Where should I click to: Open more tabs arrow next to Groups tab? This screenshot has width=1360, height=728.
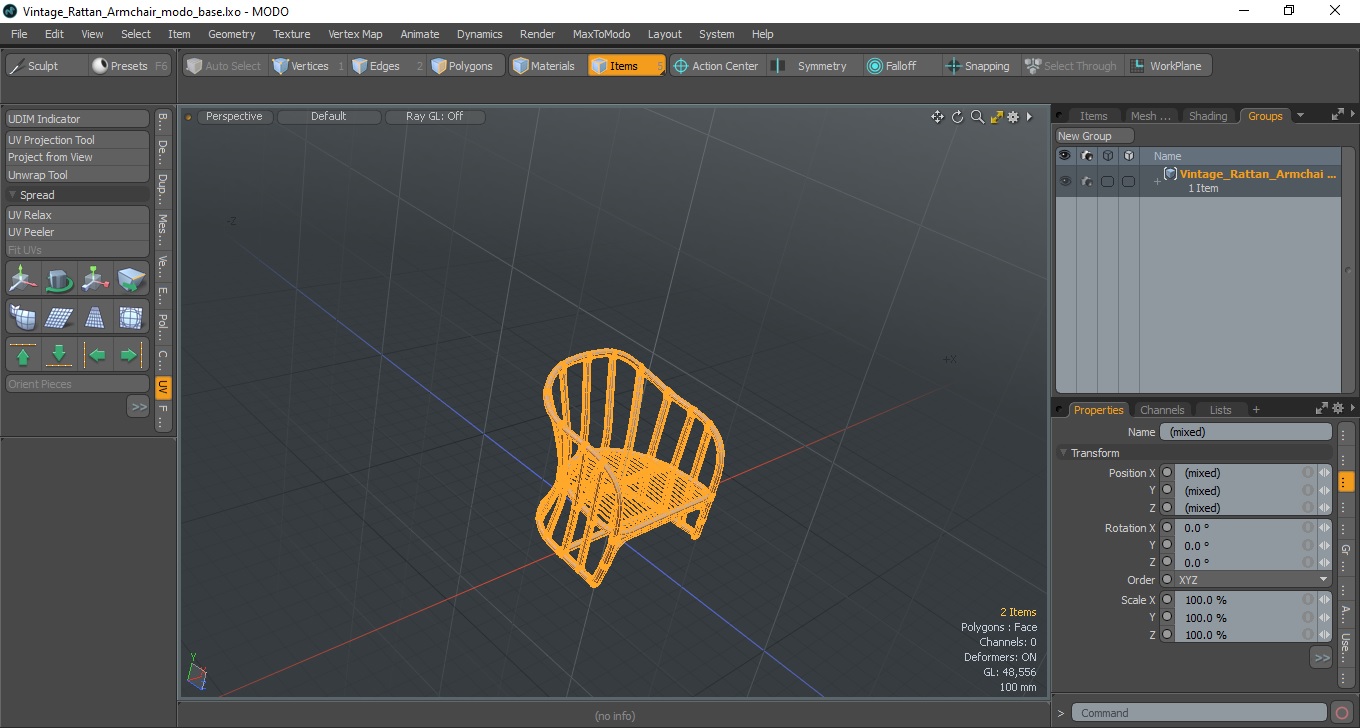1300,115
